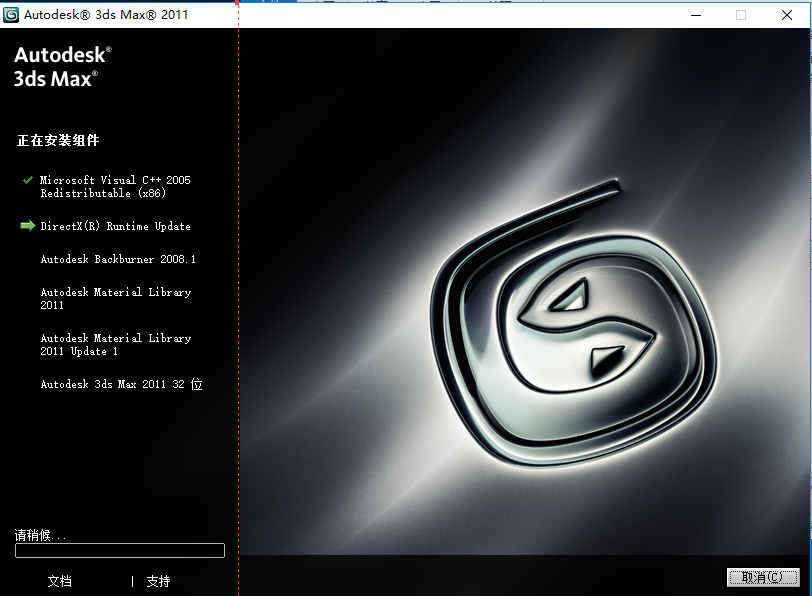Select the Autodesk 3ds Max 2011 32 位 entry
Image resolution: width=812 pixels, height=596 pixels.
(121, 384)
